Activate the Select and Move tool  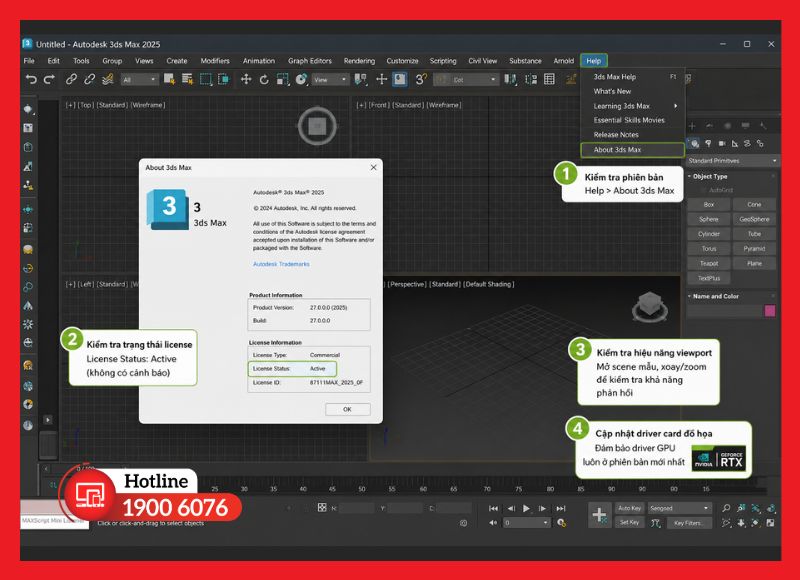point(246,79)
